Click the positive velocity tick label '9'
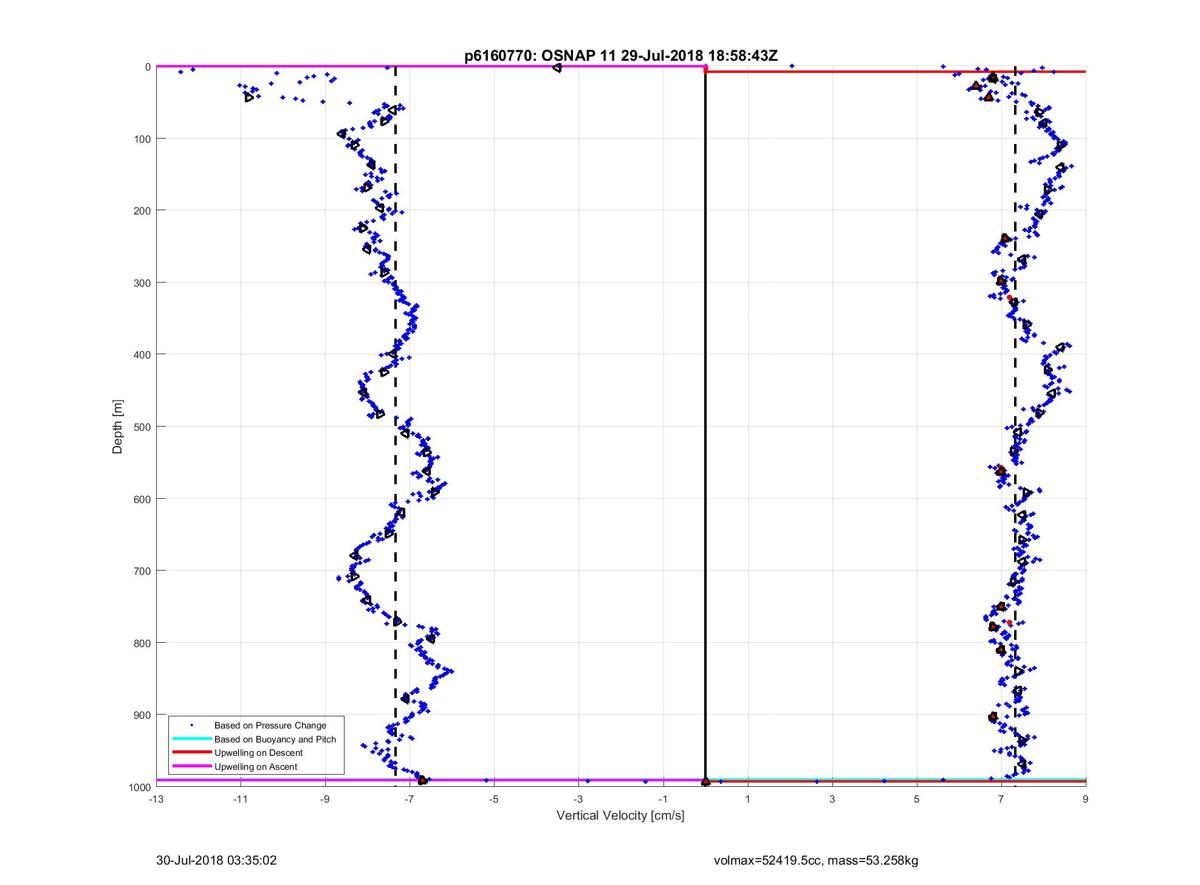Viewport: 1200px width, 885px height. [x=1086, y=799]
